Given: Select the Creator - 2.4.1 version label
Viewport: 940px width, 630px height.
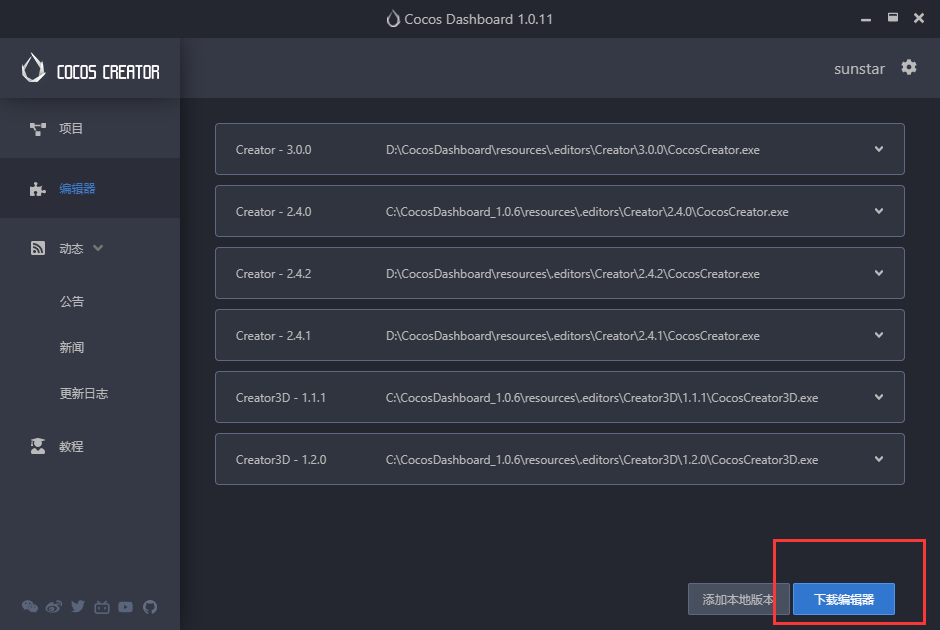Looking at the screenshot, I should point(273,336).
